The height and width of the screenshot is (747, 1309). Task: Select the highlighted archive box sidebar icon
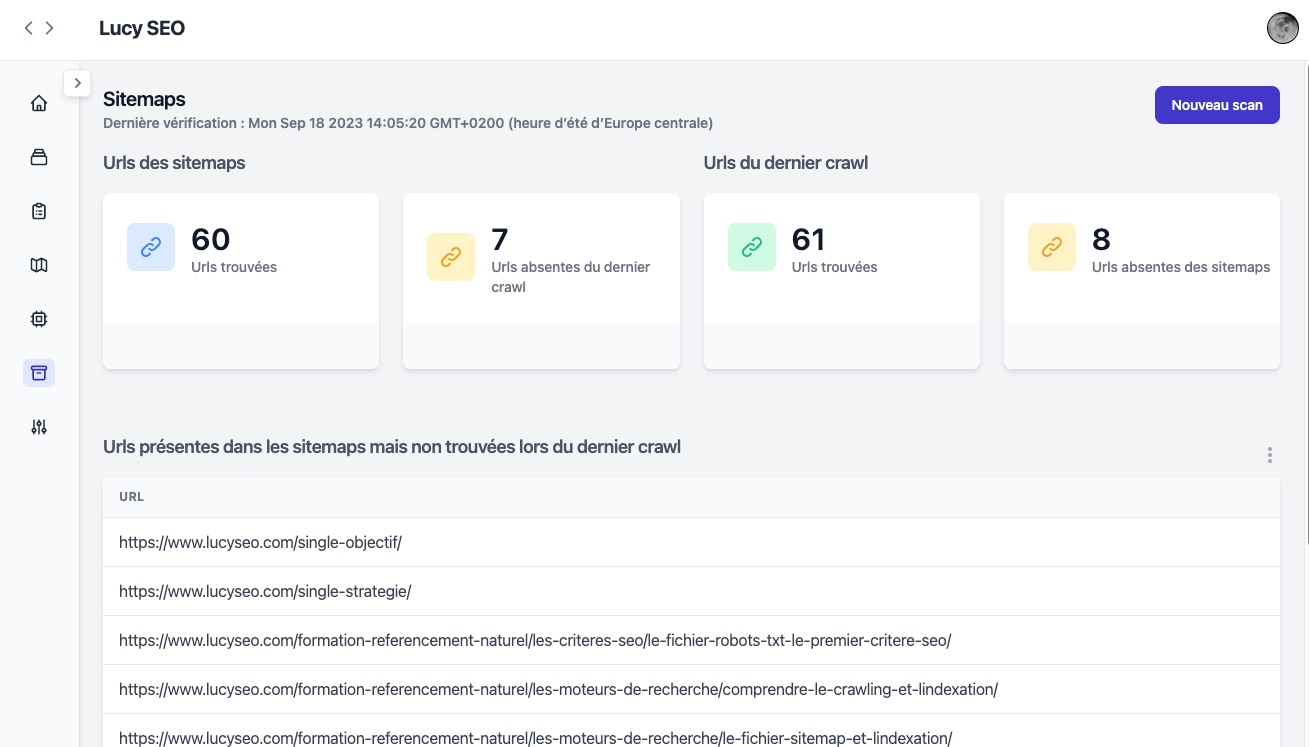coord(39,373)
